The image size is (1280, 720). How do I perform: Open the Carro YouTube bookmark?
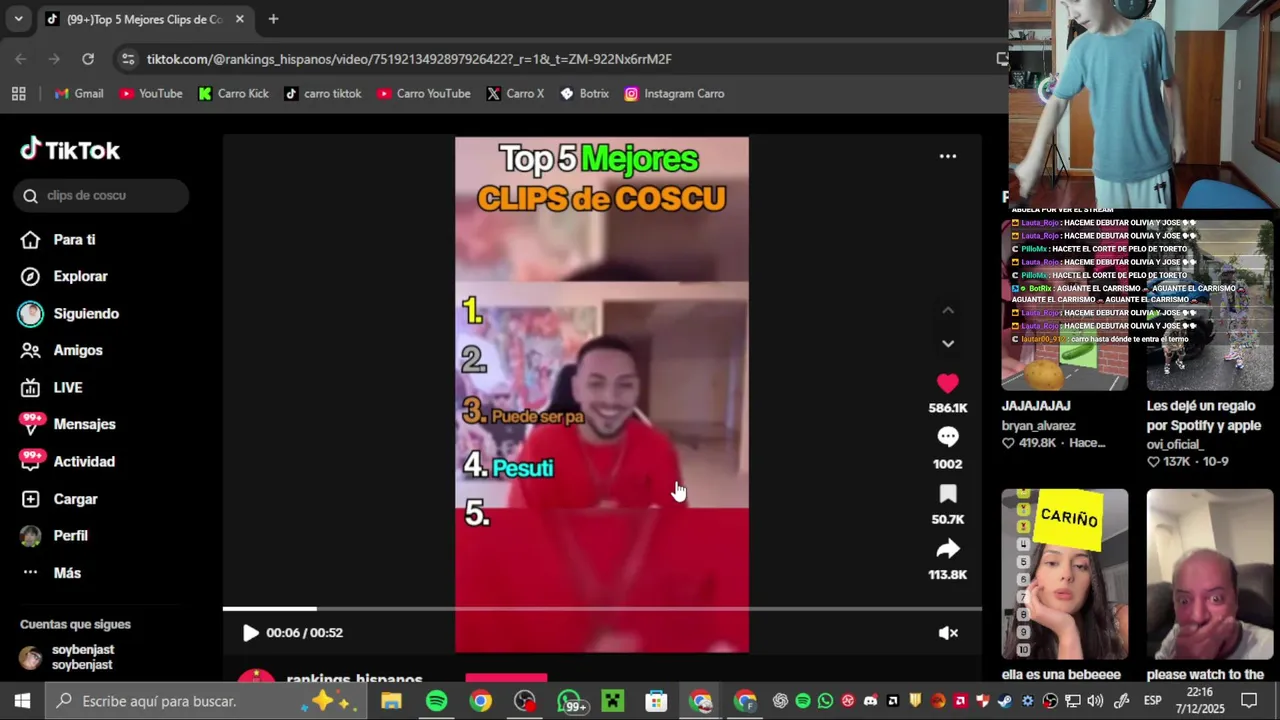pos(424,93)
